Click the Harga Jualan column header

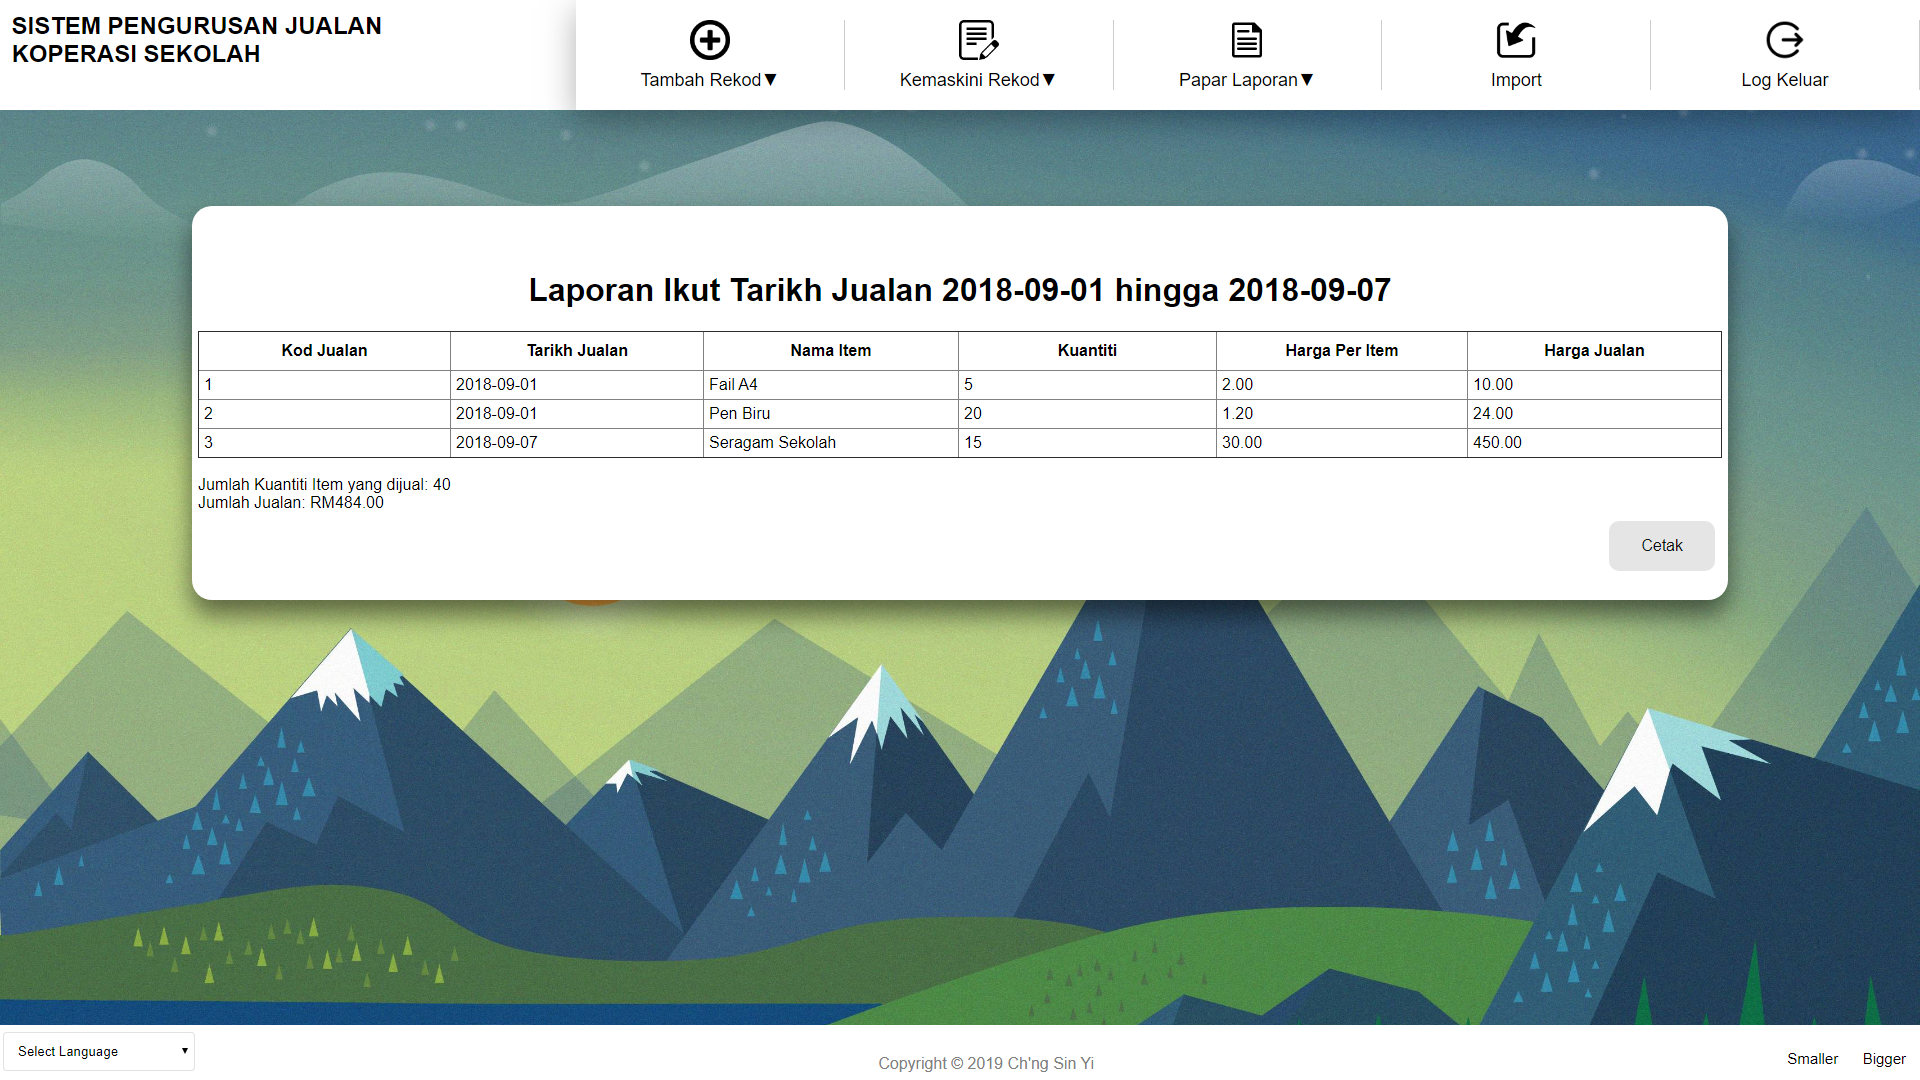pyautogui.click(x=1593, y=351)
